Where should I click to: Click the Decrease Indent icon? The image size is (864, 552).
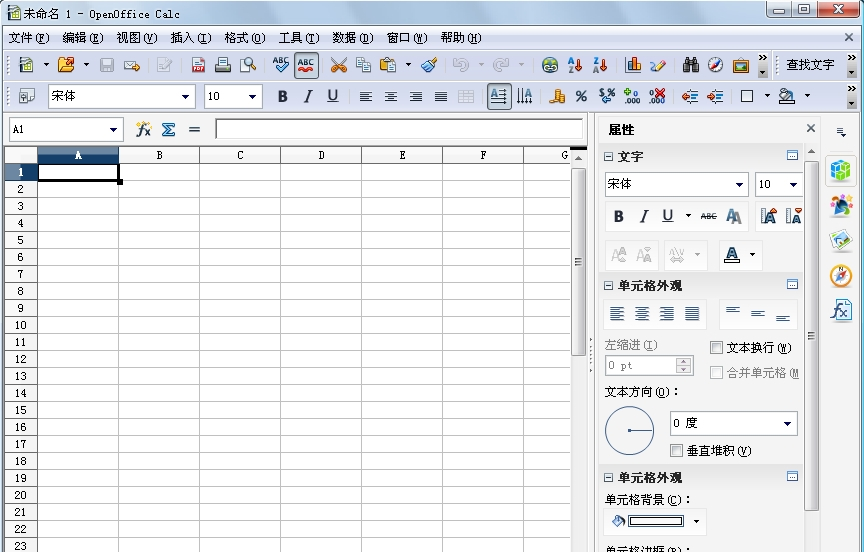pos(690,97)
